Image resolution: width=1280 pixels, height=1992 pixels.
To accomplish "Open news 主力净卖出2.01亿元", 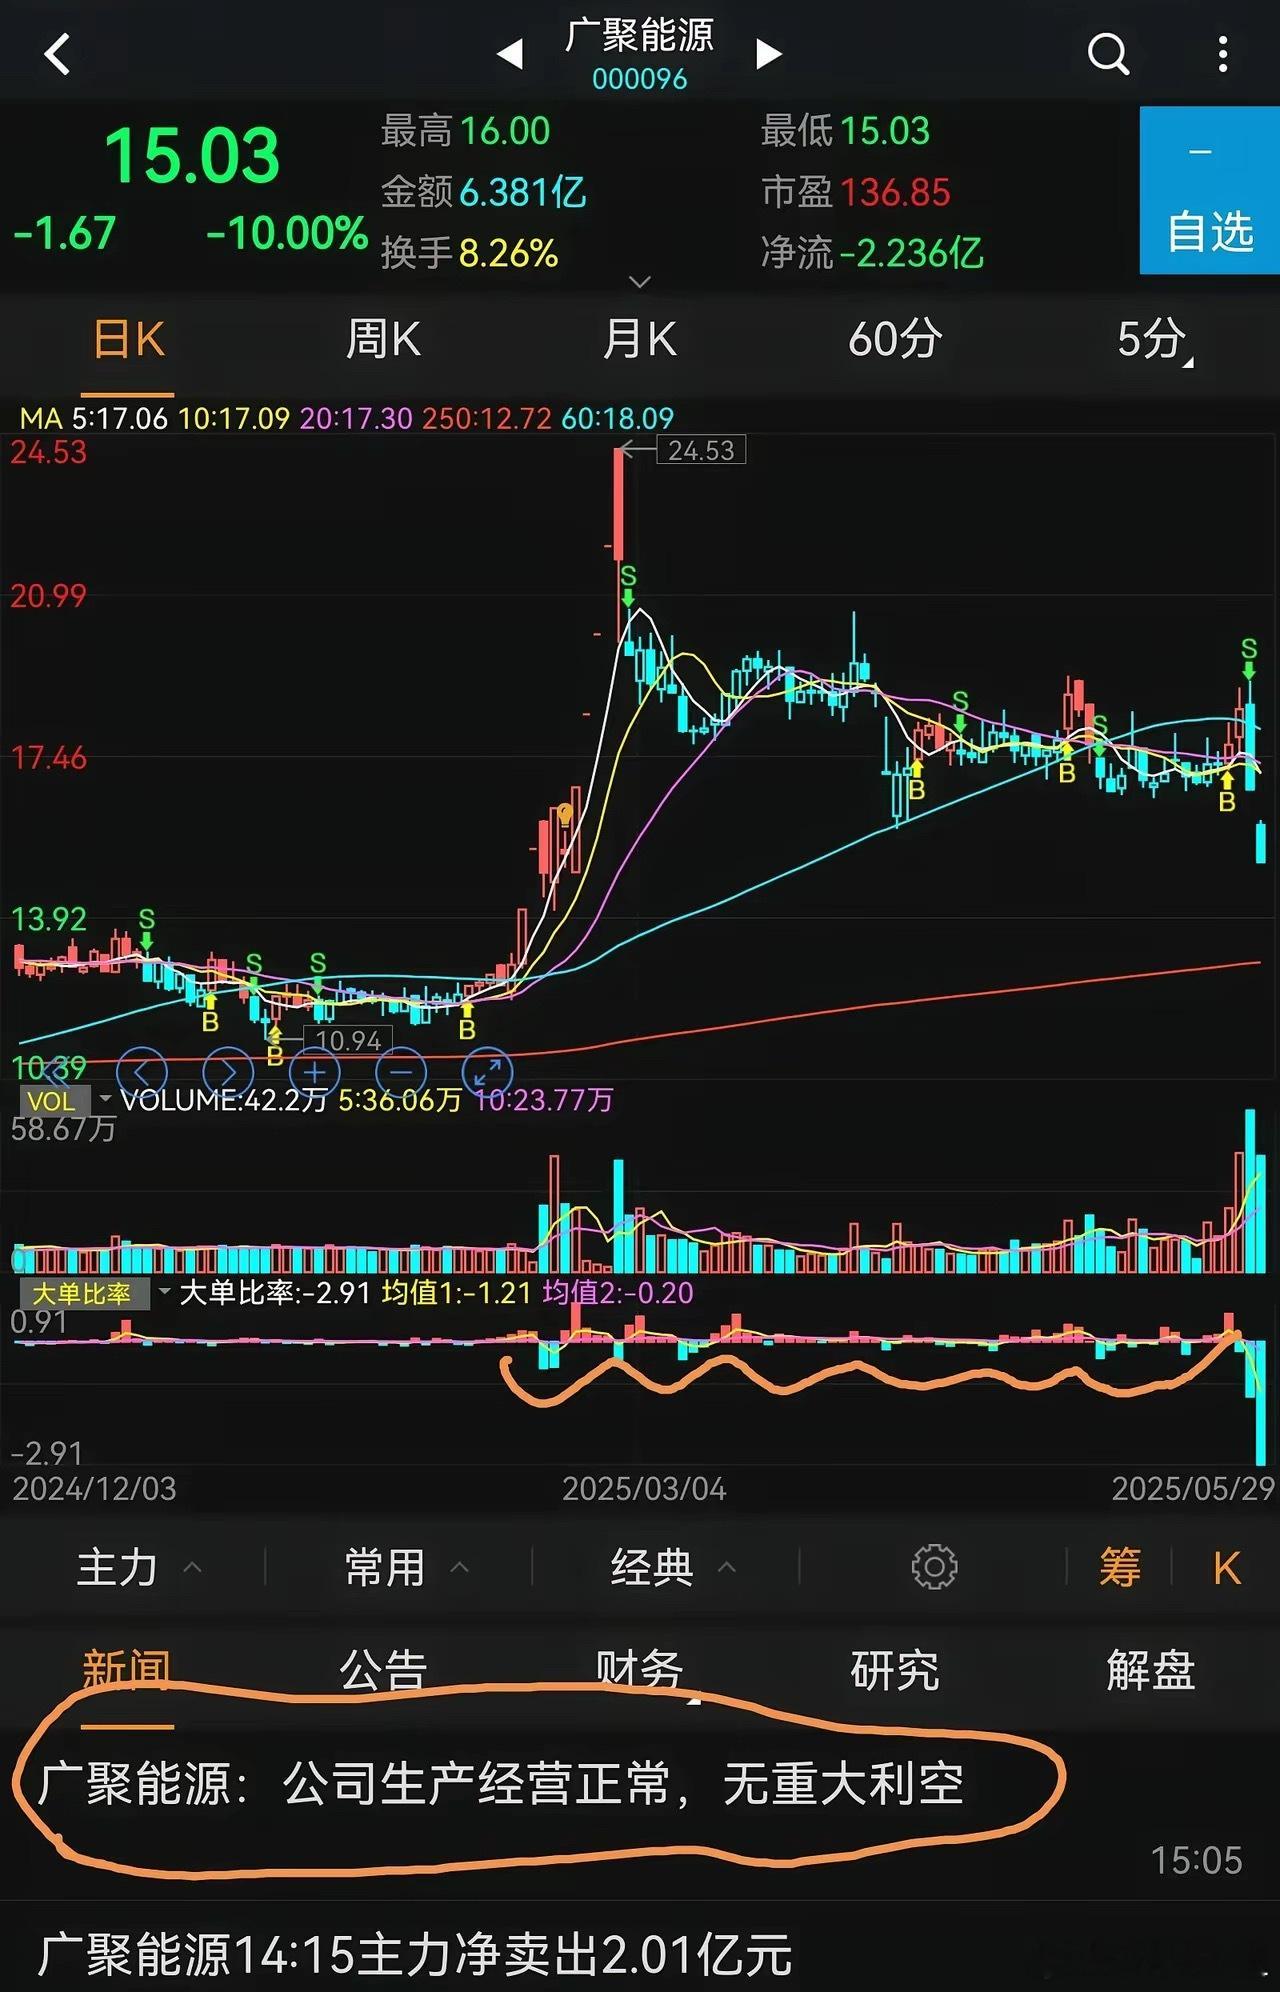I will pyautogui.click(x=415, y=1955).
